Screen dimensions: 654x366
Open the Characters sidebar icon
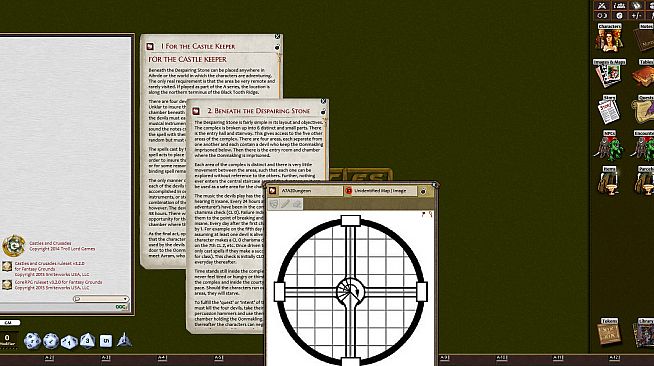click(609, 39)
